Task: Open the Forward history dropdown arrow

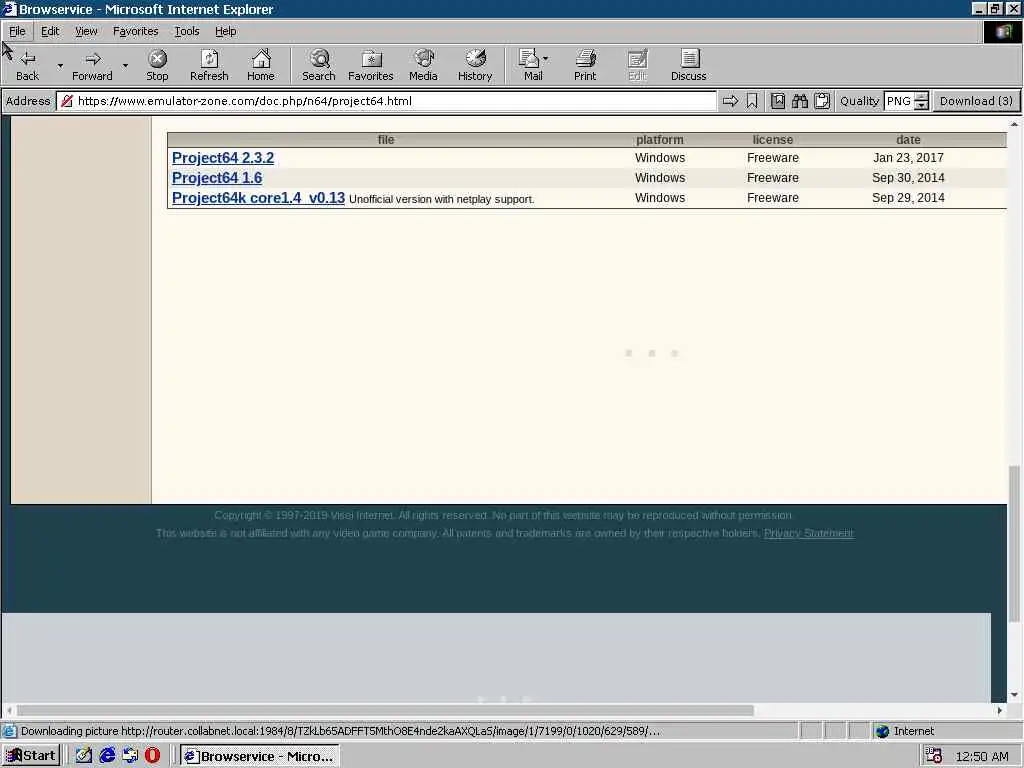Action: pyautogui.click(x=125, y=65)
